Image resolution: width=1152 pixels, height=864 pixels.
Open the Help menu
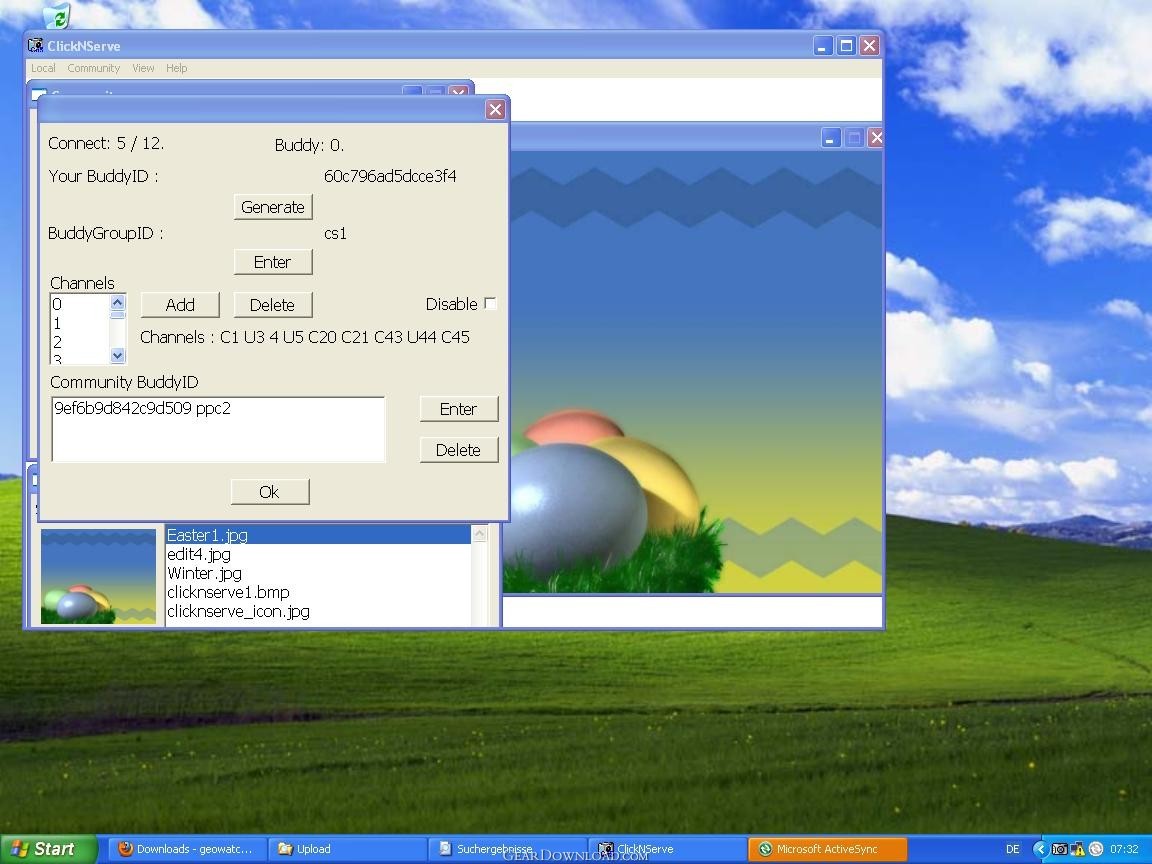(x=176, y=68)
